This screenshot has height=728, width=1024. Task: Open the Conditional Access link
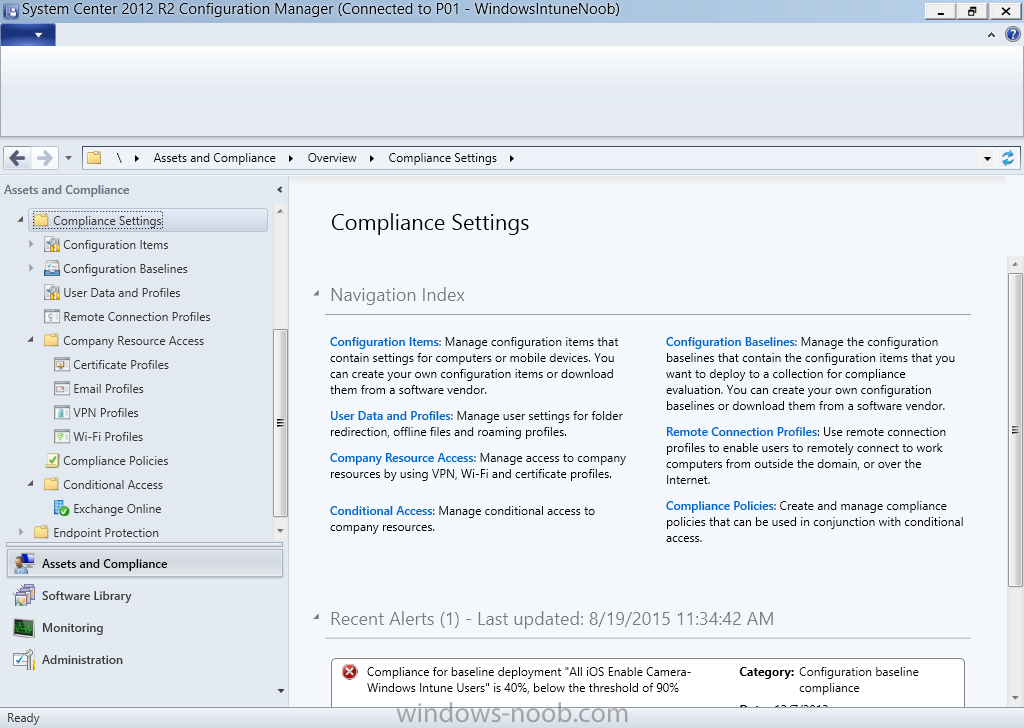click(x=381, y=511)
